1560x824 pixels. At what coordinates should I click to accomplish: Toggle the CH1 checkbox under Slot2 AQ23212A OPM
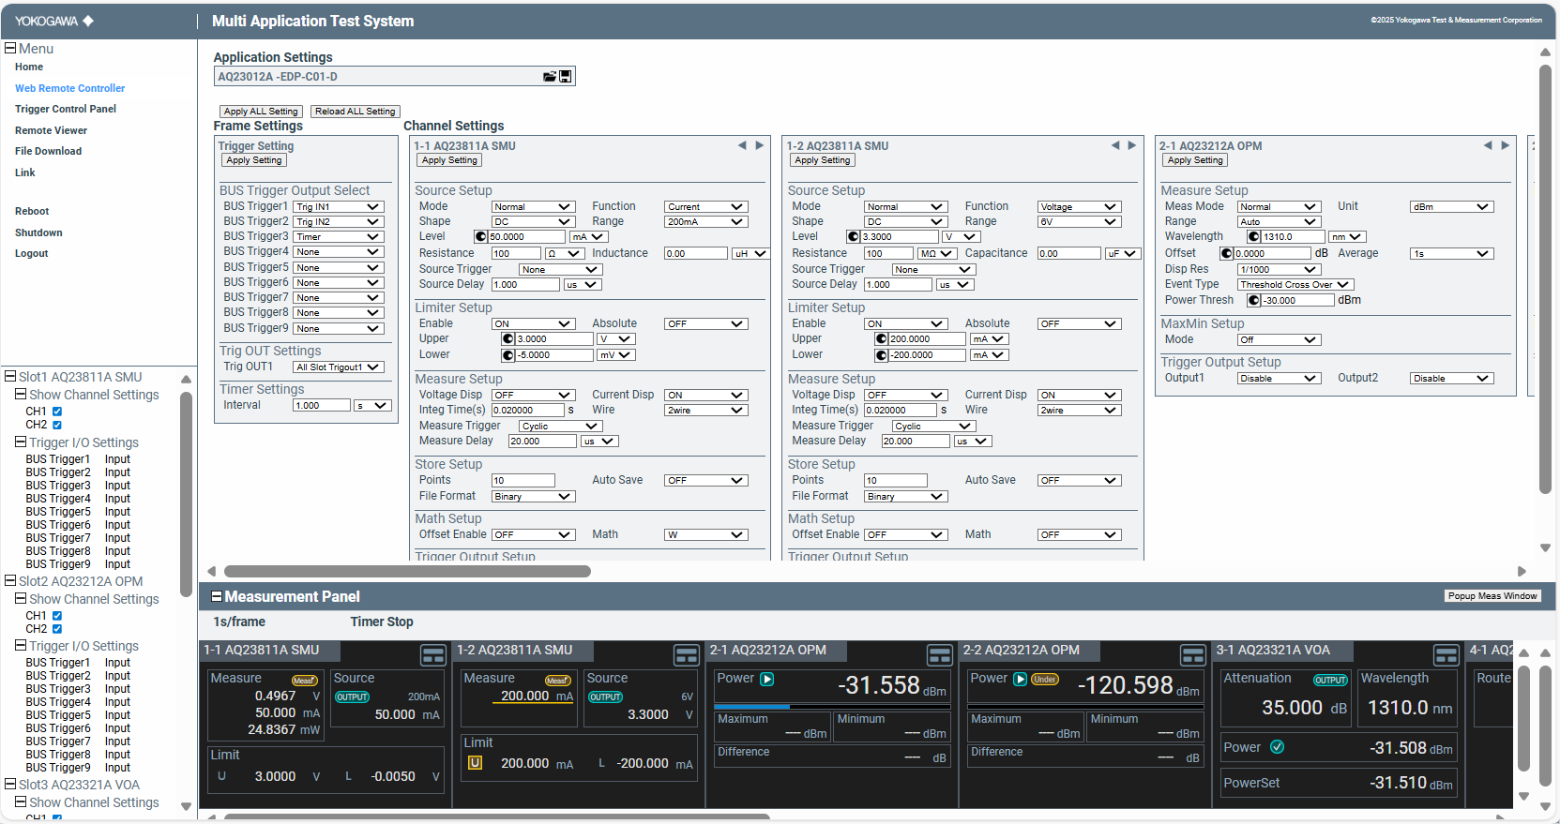pos(57,616)
